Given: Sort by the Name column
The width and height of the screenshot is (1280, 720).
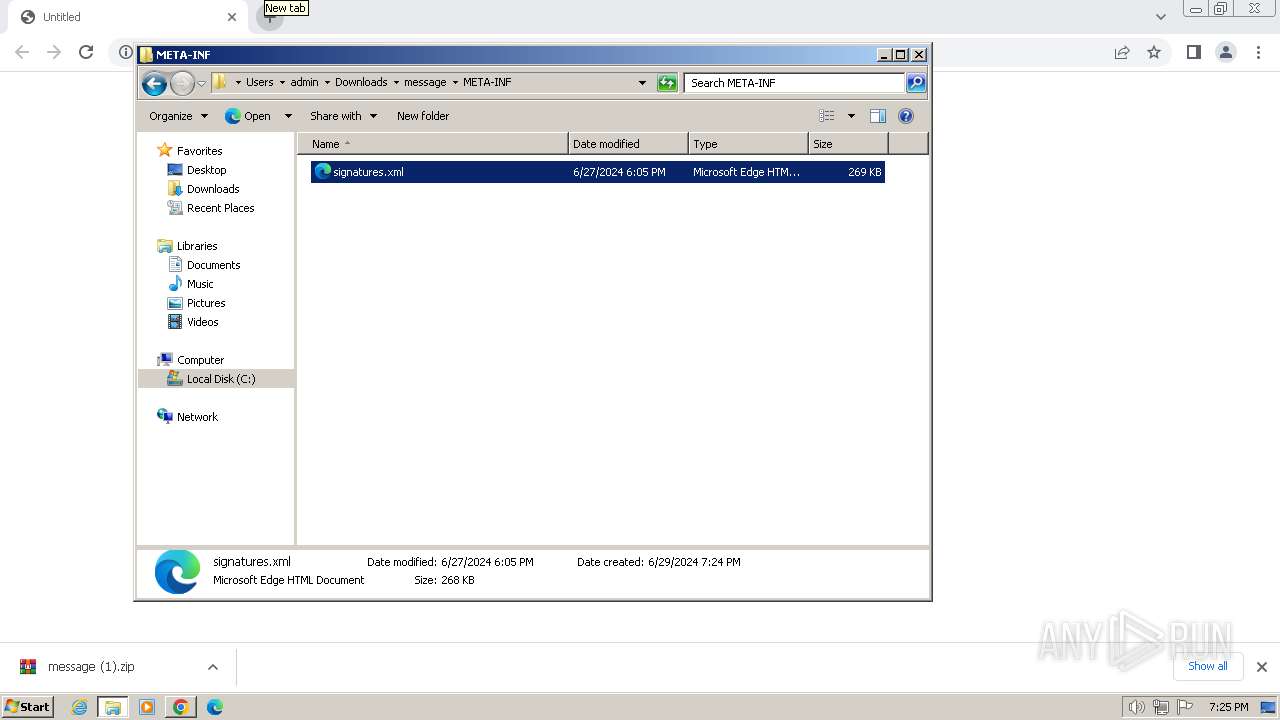Looking at the screenshot, I should tap(432, 144).
